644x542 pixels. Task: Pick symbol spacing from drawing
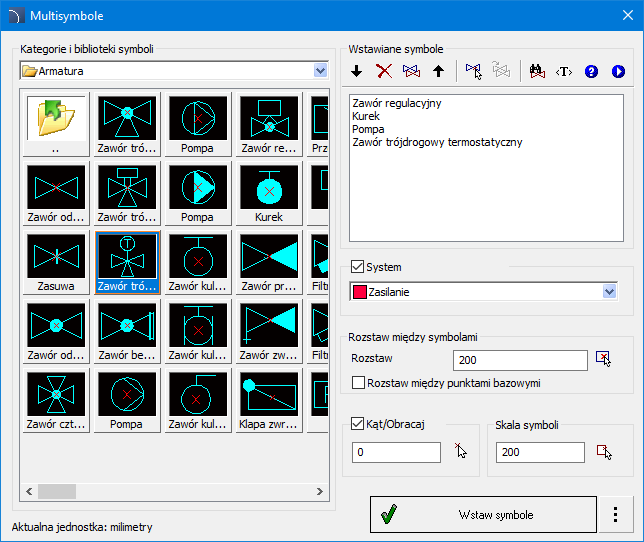click(x=602, y=359)
